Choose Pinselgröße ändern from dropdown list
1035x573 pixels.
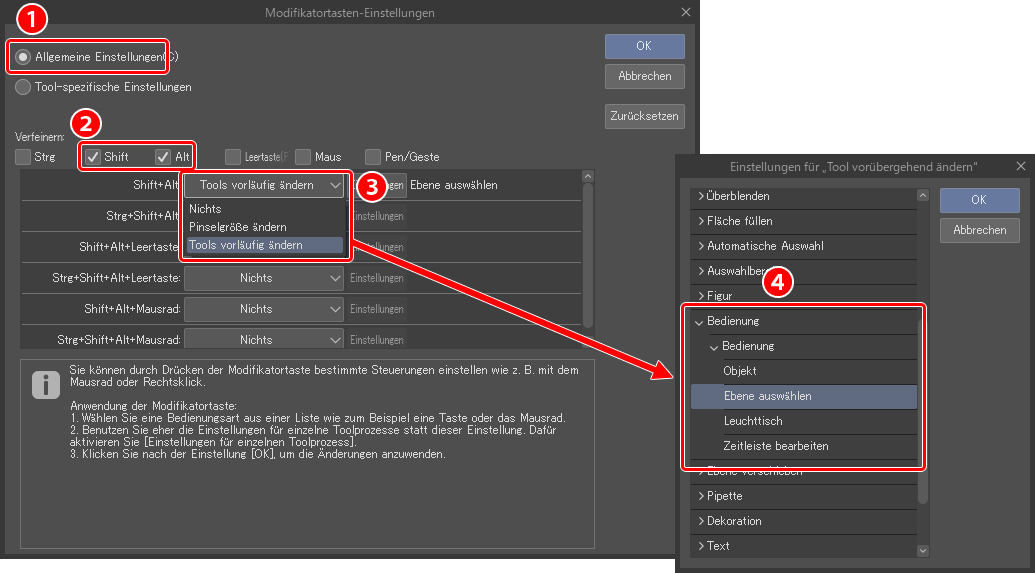pyautogui.click(x=238, y=227)
